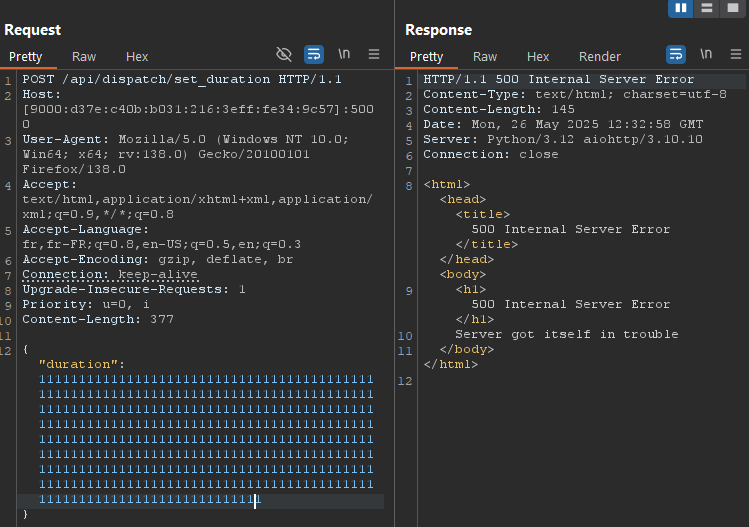Switch to Hex tab in Response
Screen dimensions: 749x527
[x=538, y=56]
